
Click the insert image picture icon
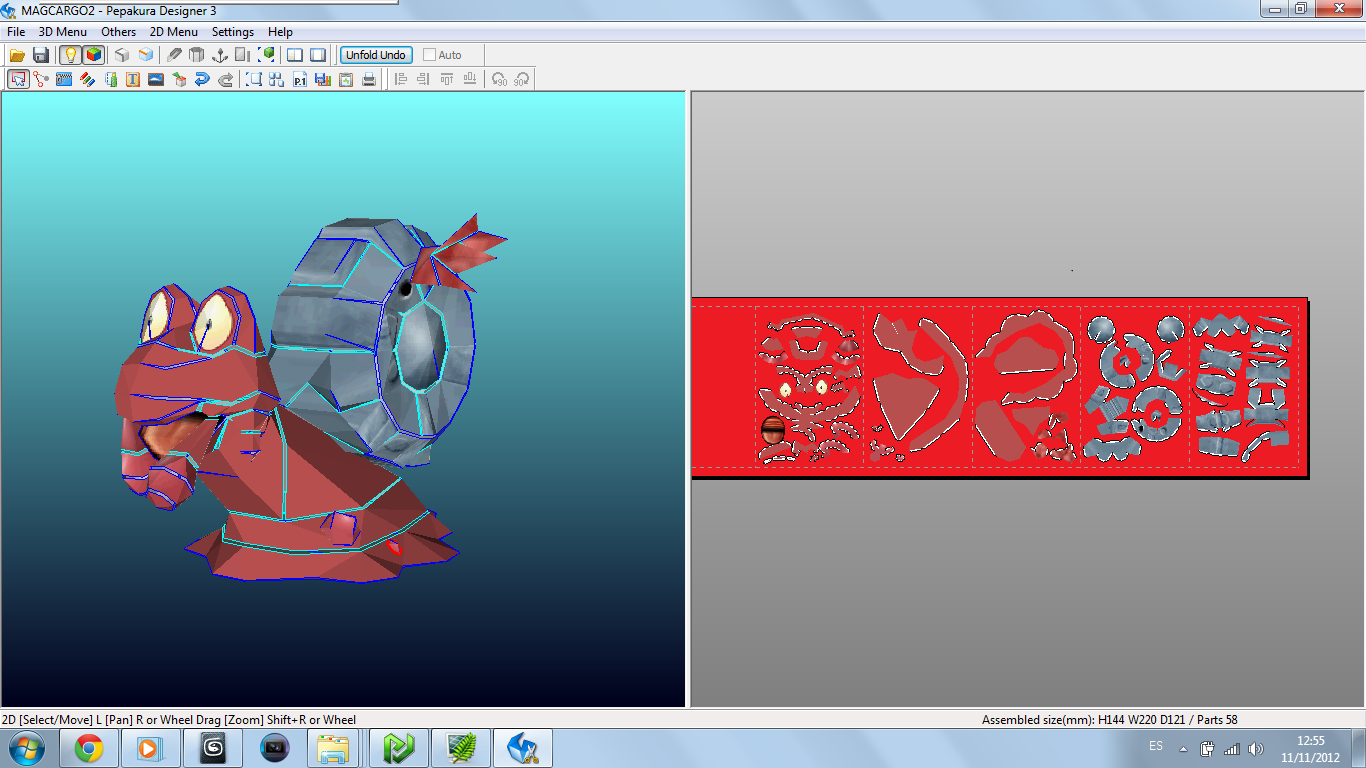(156, 79)
